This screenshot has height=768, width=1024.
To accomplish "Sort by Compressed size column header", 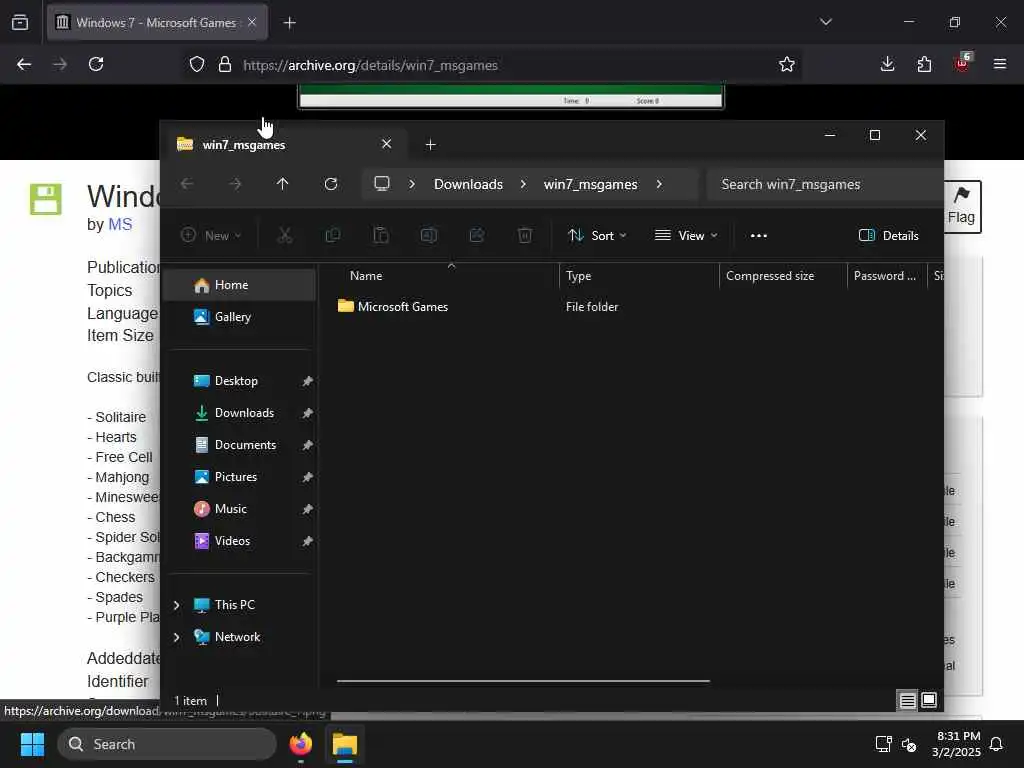I will 783,276.
